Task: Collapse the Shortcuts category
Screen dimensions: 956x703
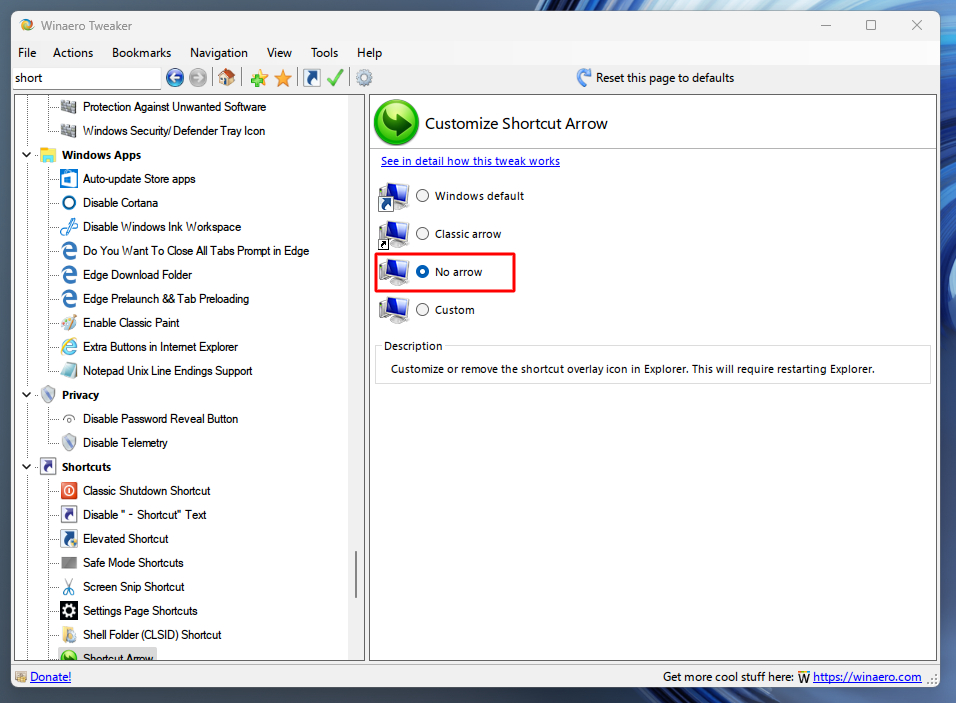Action: coord(26,466)
